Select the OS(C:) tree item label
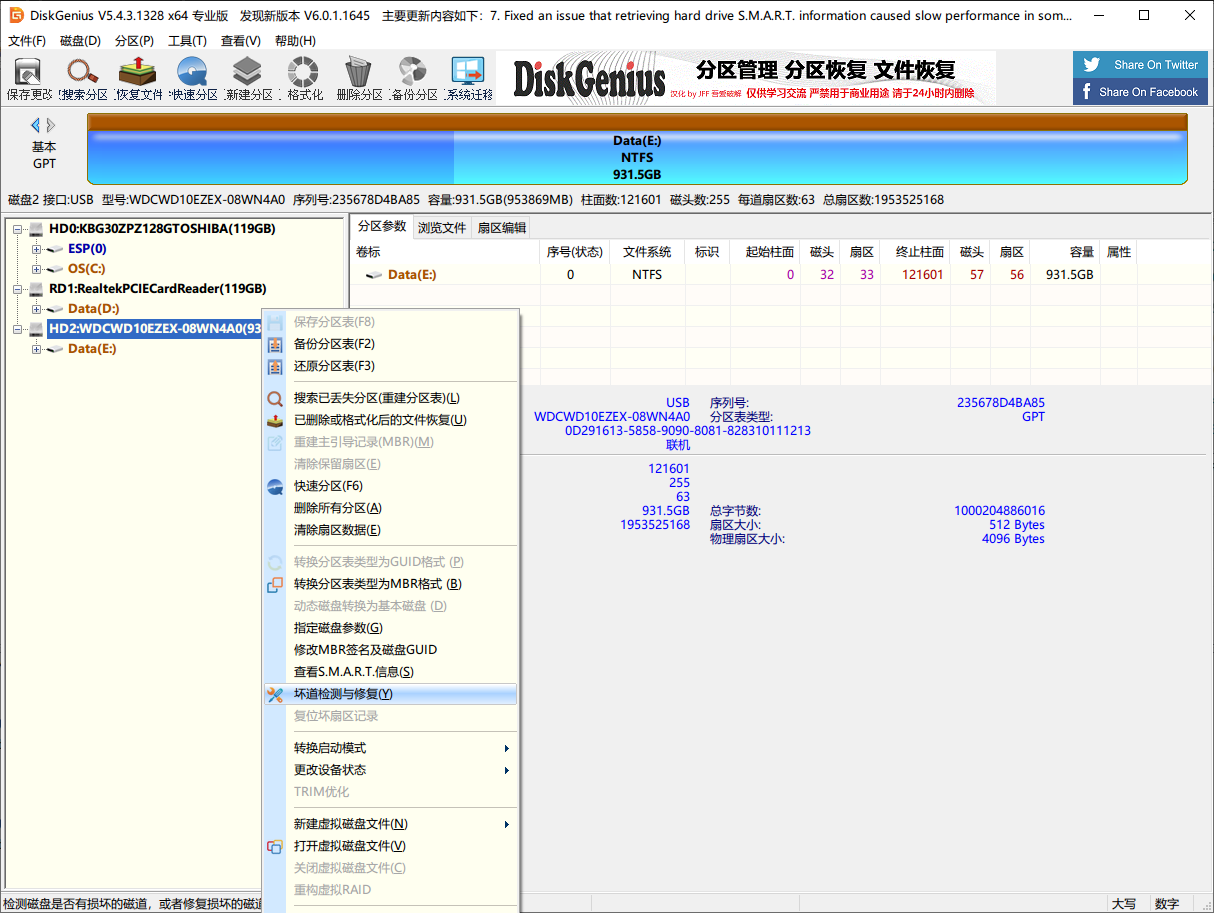 coord(86,269)
